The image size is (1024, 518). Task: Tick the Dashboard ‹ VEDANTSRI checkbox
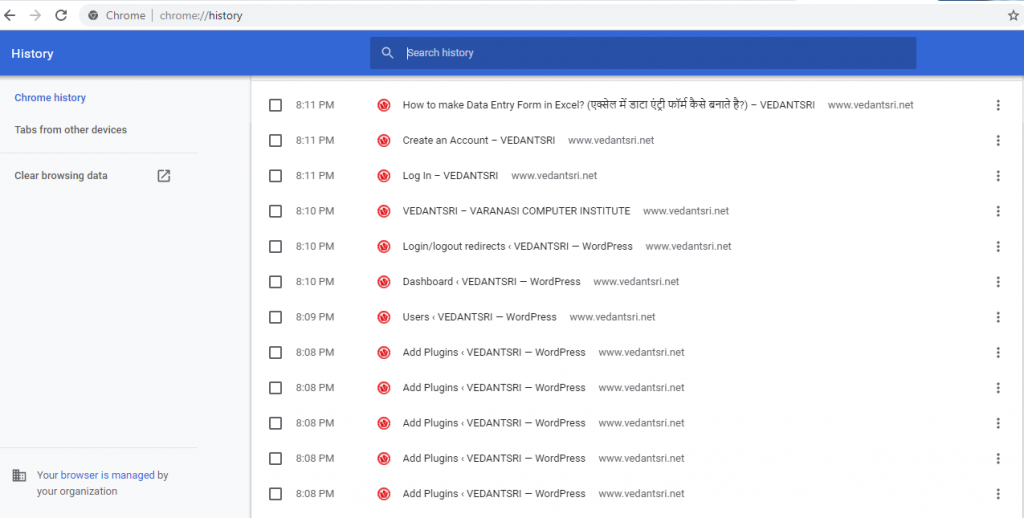[276, 282]
